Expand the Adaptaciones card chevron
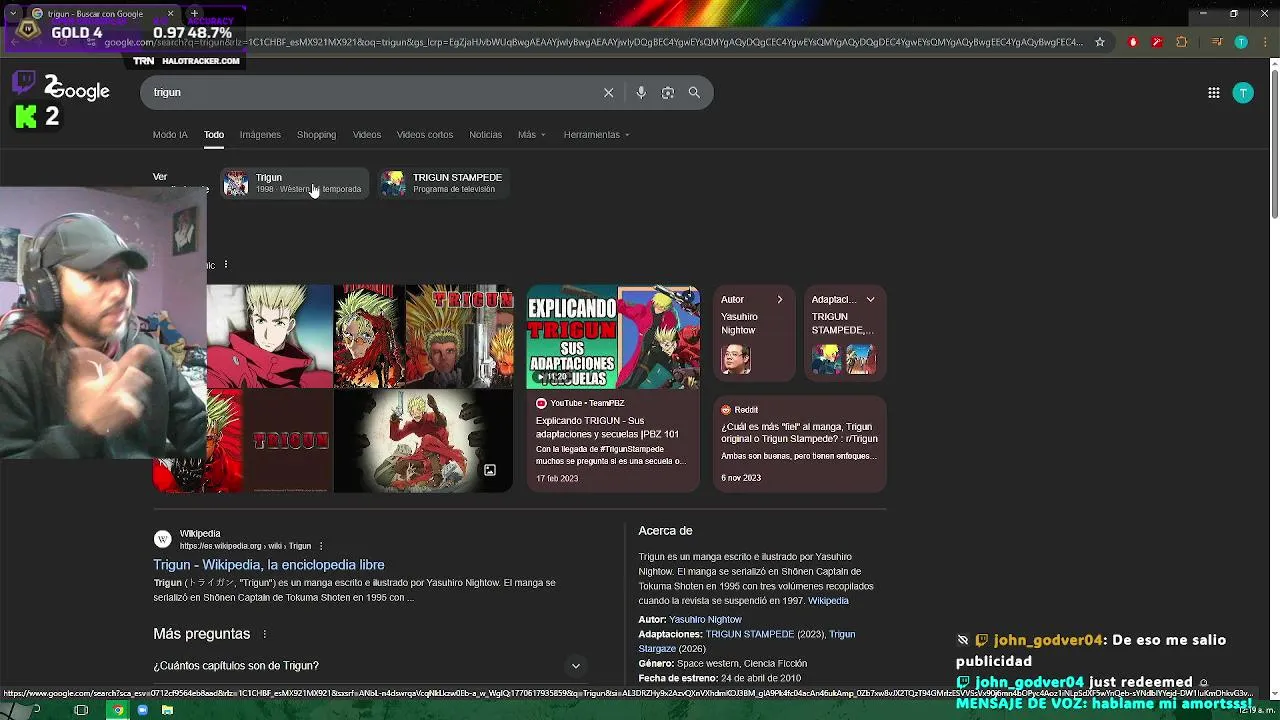The width and height of the screenshot is (1280, 720). click(870, 299)
